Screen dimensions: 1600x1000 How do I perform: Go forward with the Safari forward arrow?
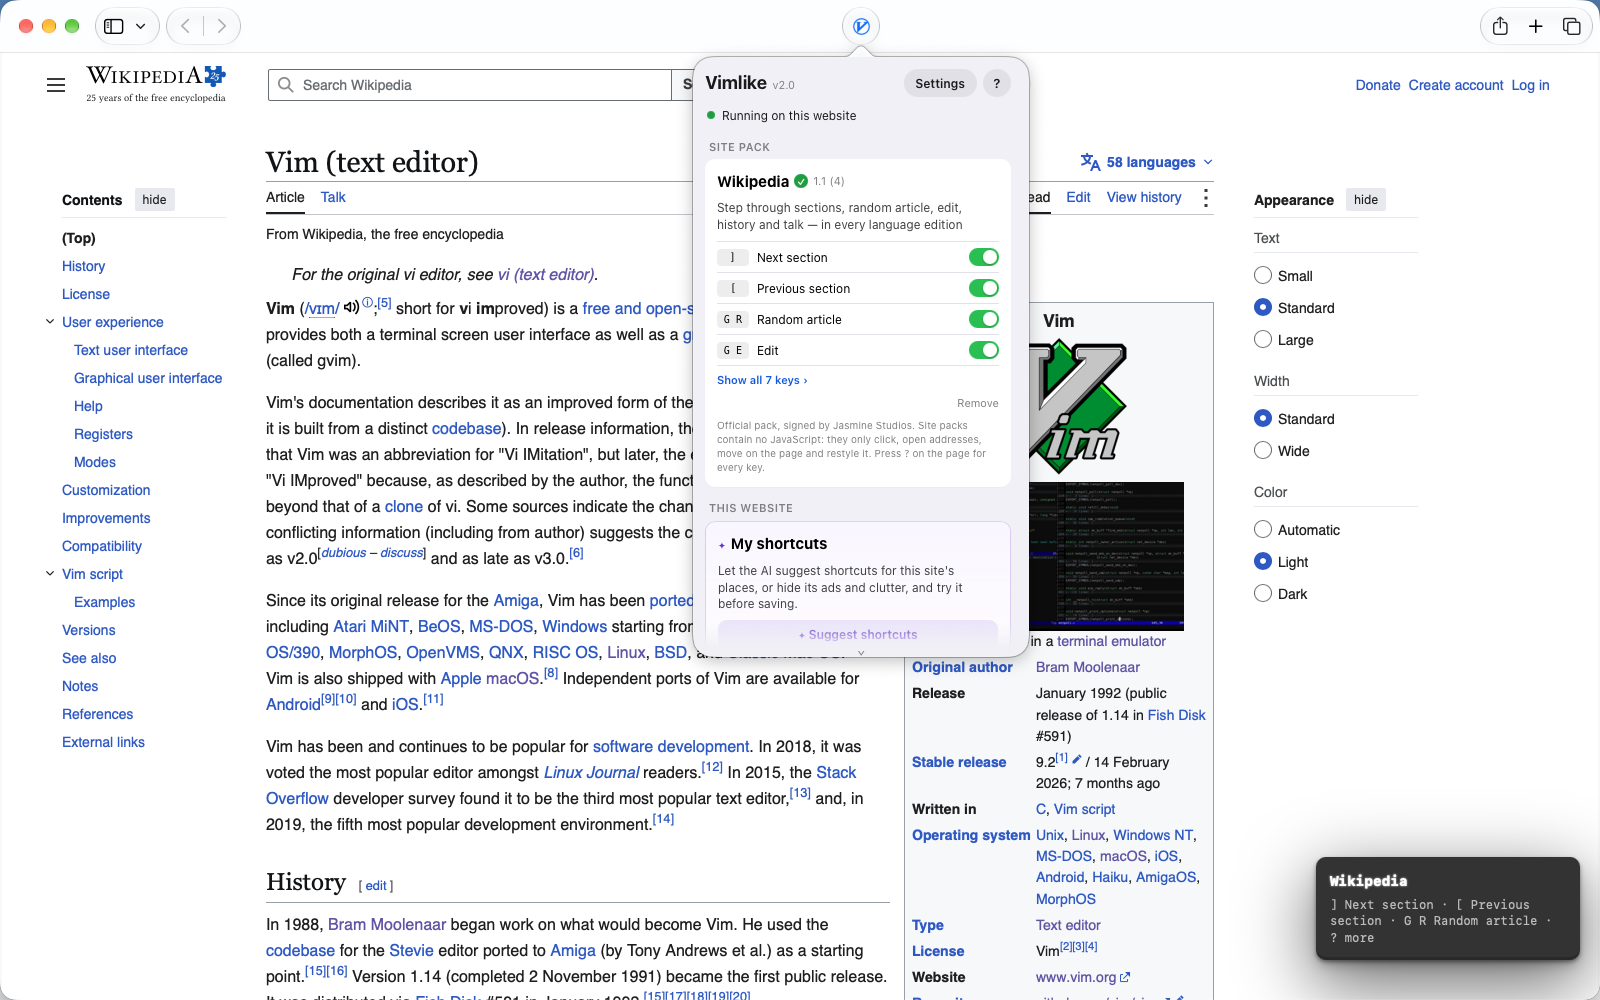click(x=222, y=26)
